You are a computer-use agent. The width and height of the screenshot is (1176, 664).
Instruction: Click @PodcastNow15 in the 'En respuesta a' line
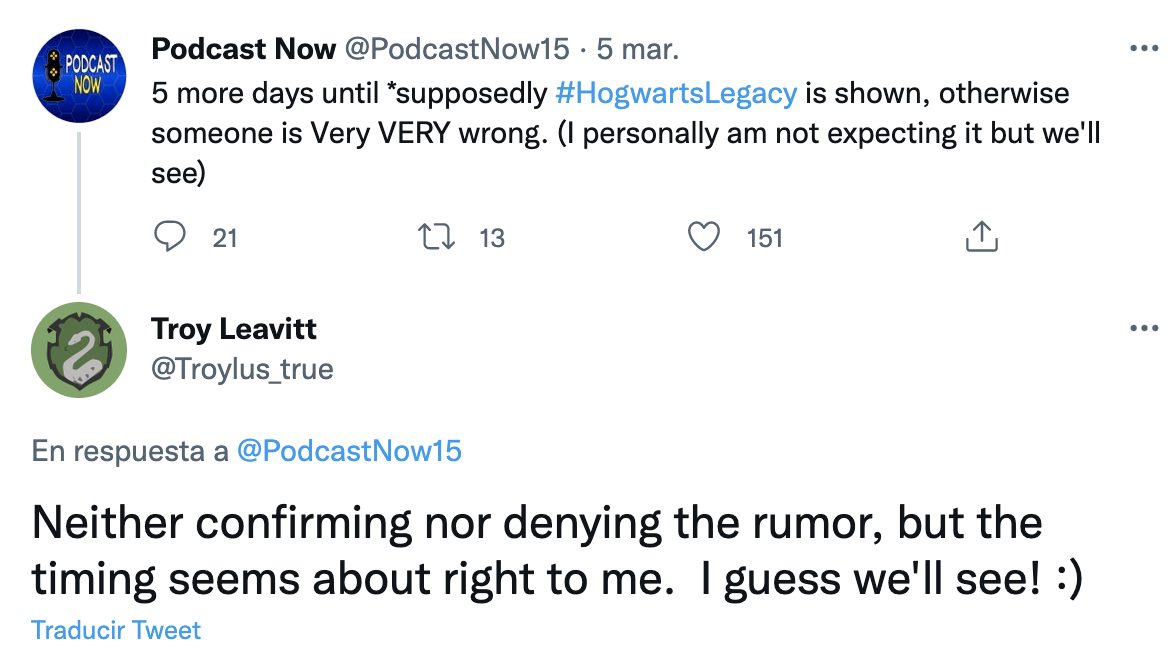pos(349,451)
